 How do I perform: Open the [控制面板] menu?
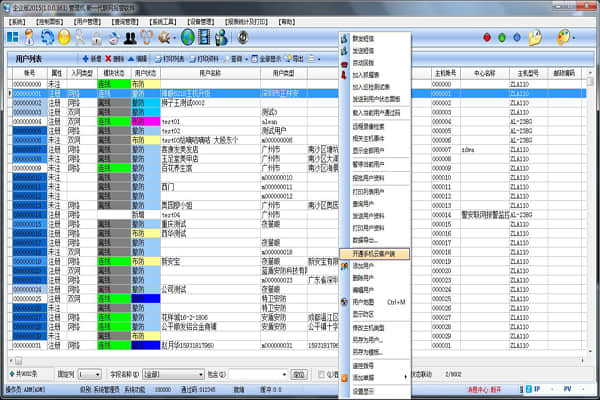click(x=49, y=22)
